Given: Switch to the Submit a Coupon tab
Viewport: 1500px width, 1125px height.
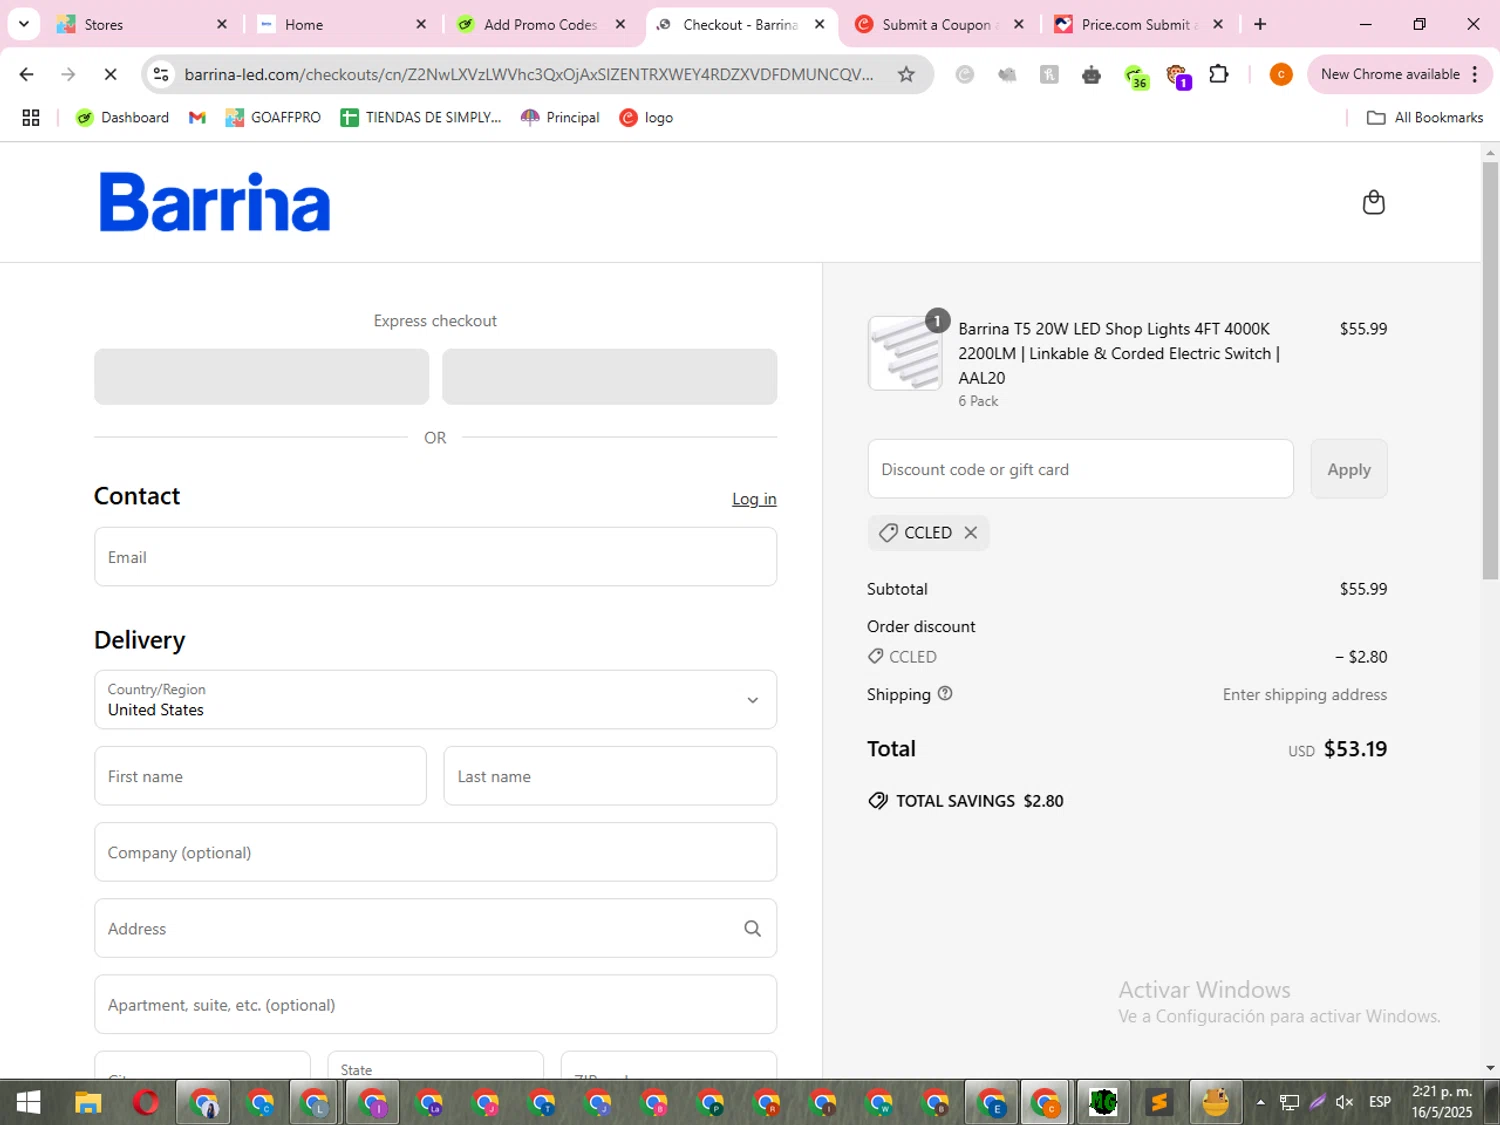Looking at the screenshot, I should tap(938, 24).
